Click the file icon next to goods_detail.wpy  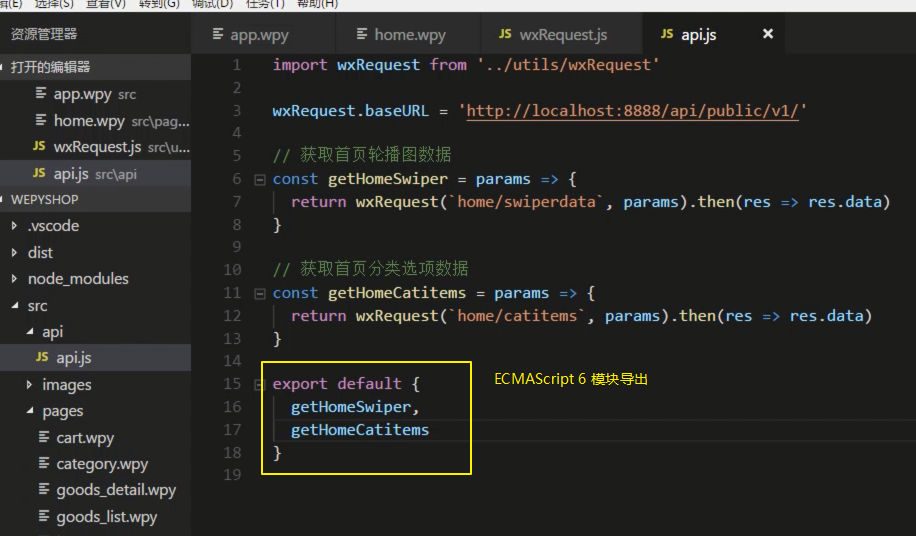coord(44,489)
